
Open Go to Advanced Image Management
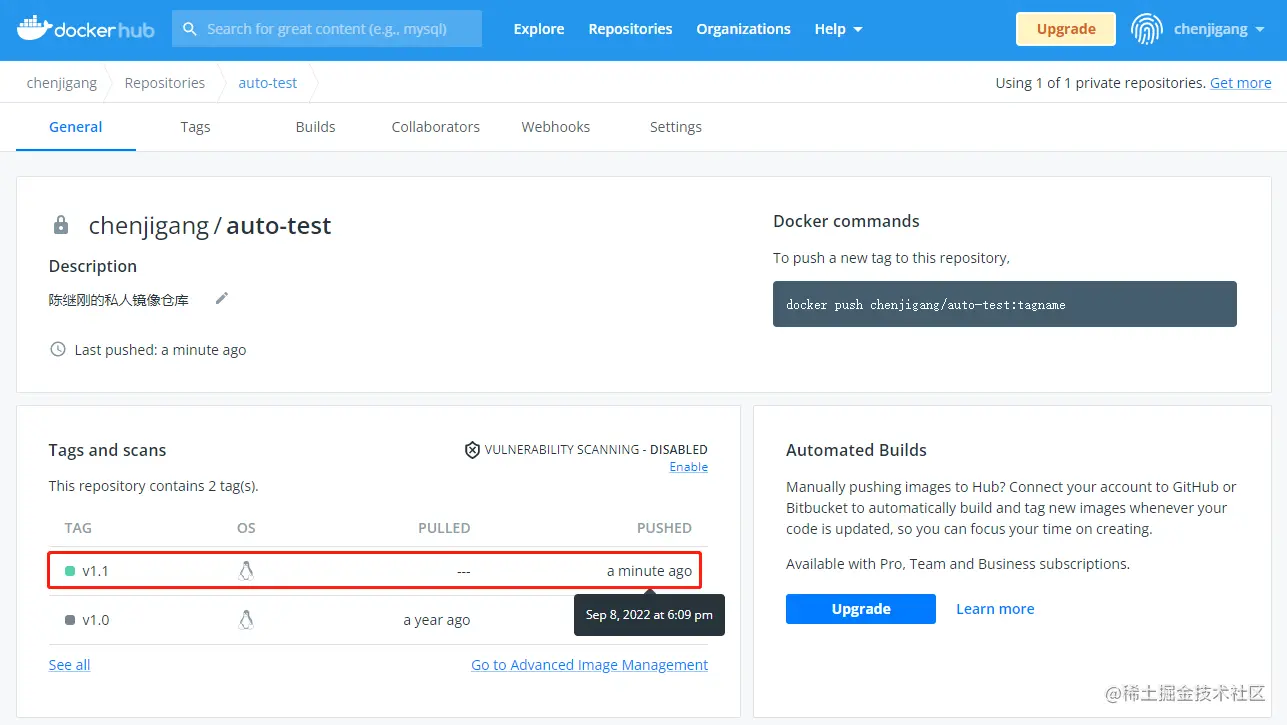pos(590,665)
